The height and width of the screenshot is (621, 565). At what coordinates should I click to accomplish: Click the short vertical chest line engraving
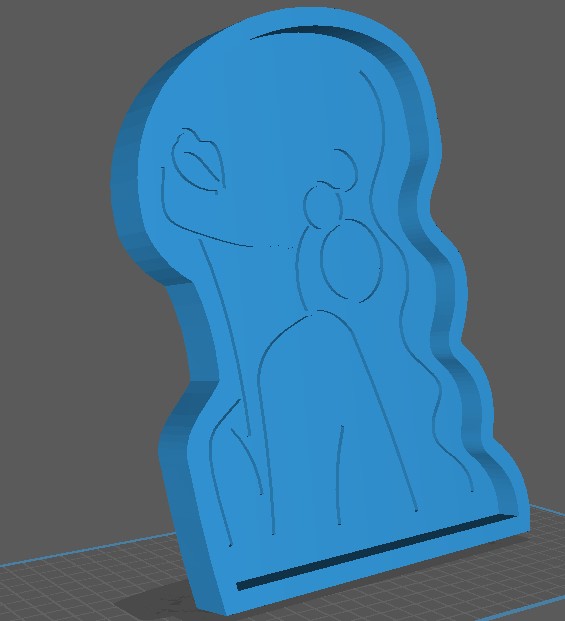click(x=340, y=475)
